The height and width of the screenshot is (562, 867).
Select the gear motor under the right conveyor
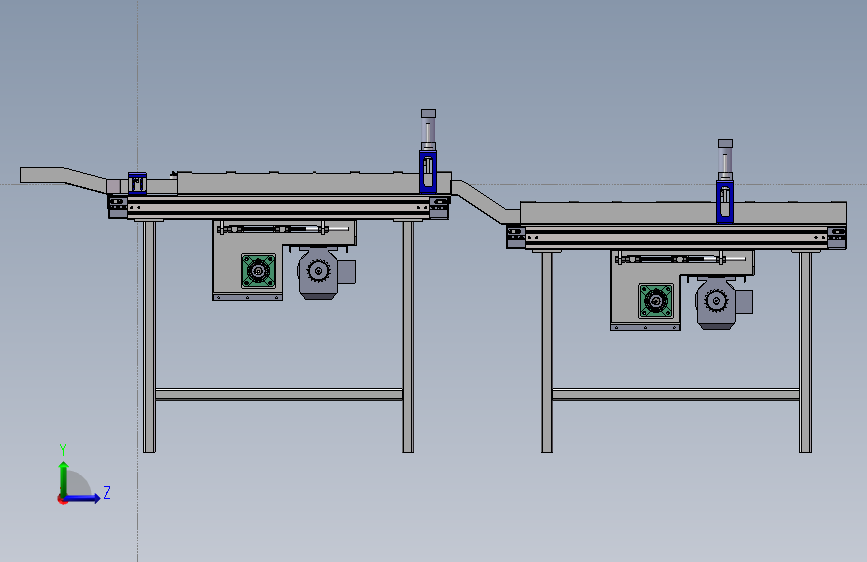coord(724,303)
